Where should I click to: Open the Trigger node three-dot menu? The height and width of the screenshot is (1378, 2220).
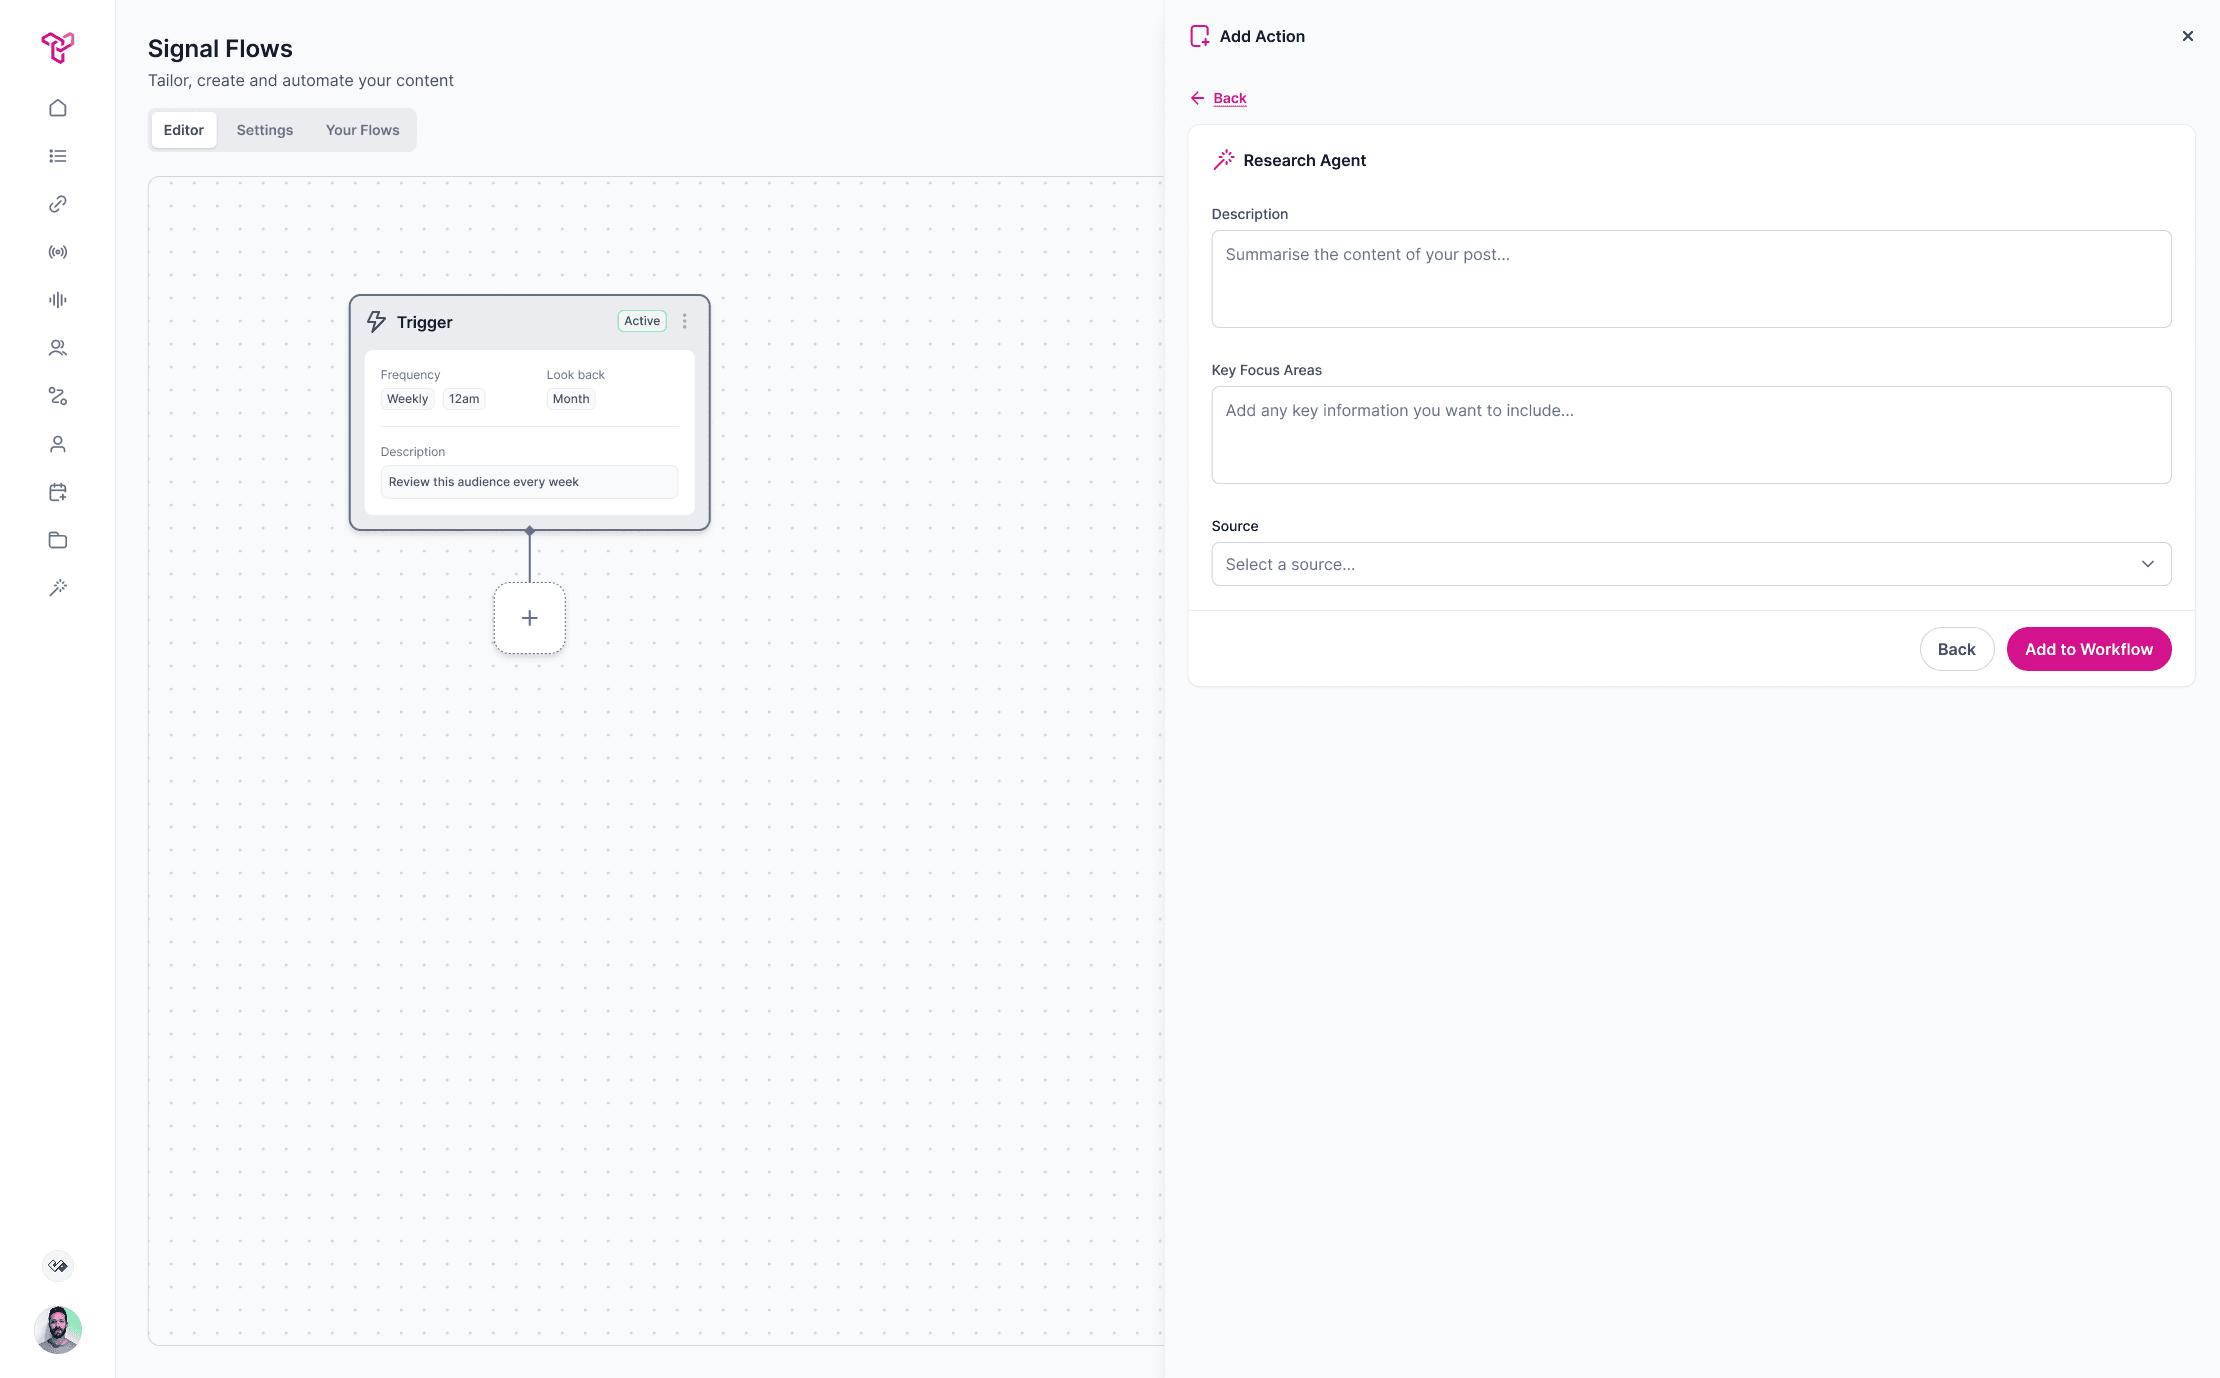(x=685, y=321)
